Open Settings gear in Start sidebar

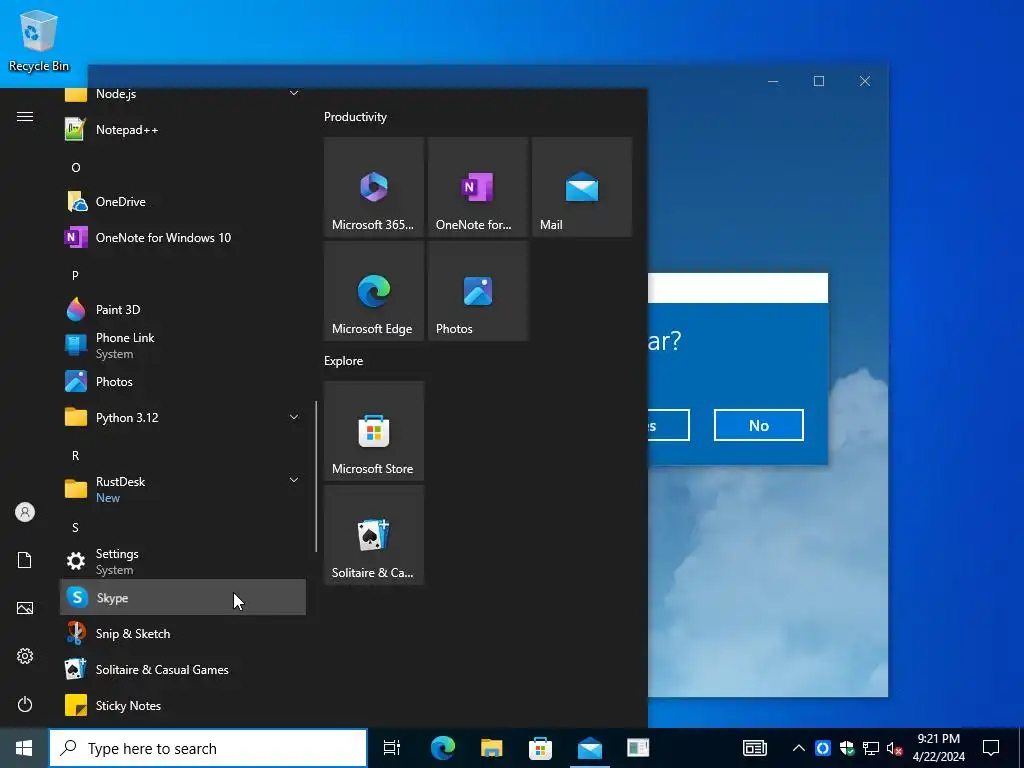(25, 656)
